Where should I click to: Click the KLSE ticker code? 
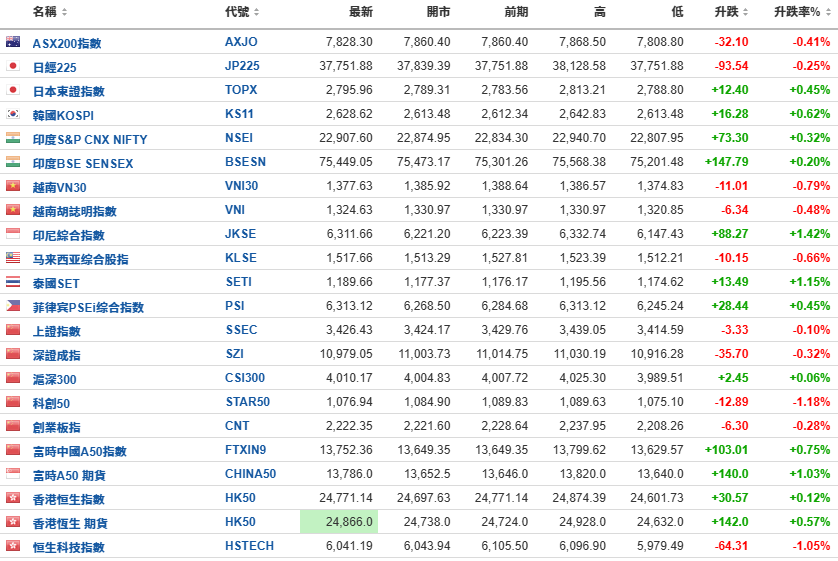coord(240,258)
